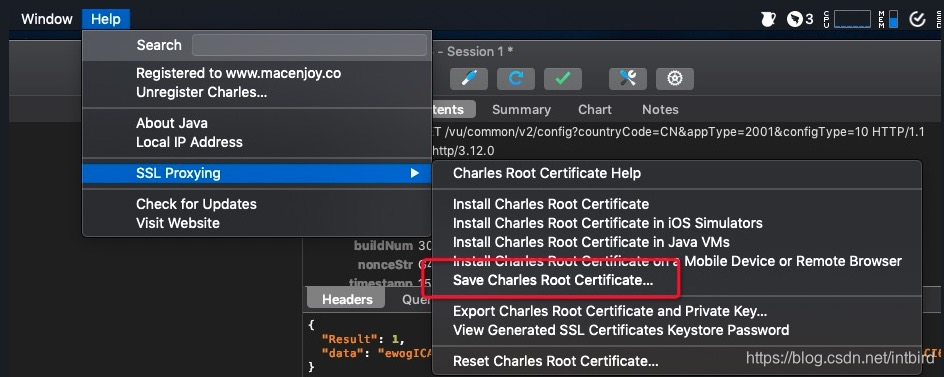Select View Generated SSL Certificates Keystore Password
Image resolution: width=944 pixels, height=377 pixels.
tap(621, 331)
